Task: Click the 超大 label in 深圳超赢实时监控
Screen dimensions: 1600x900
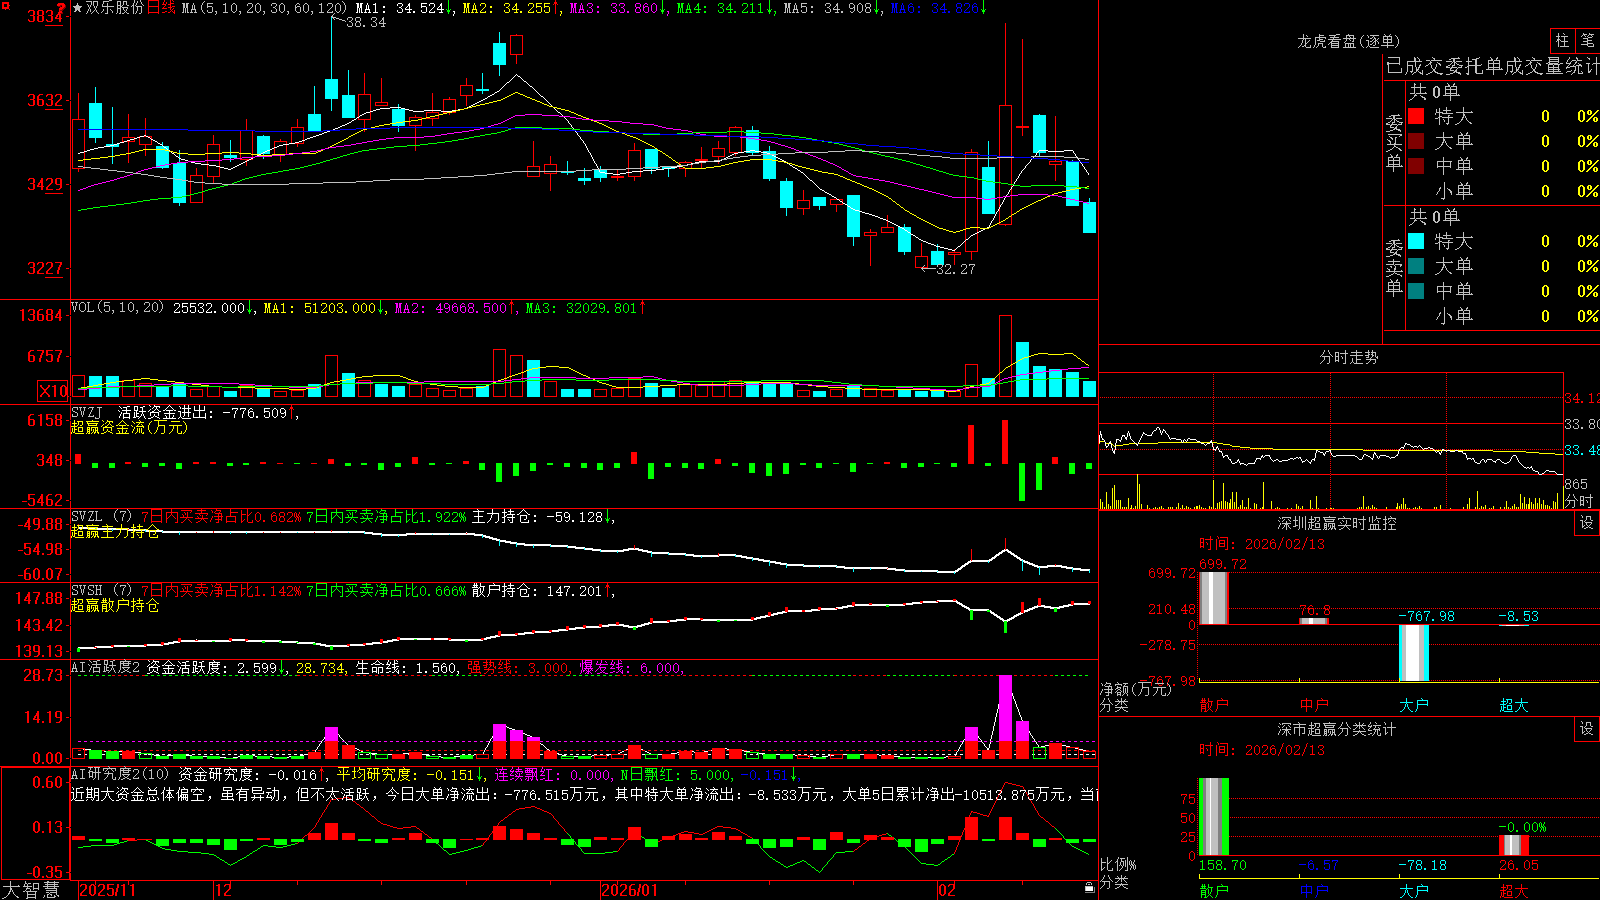Action: pyautogui.click(x=1514, y=705)
